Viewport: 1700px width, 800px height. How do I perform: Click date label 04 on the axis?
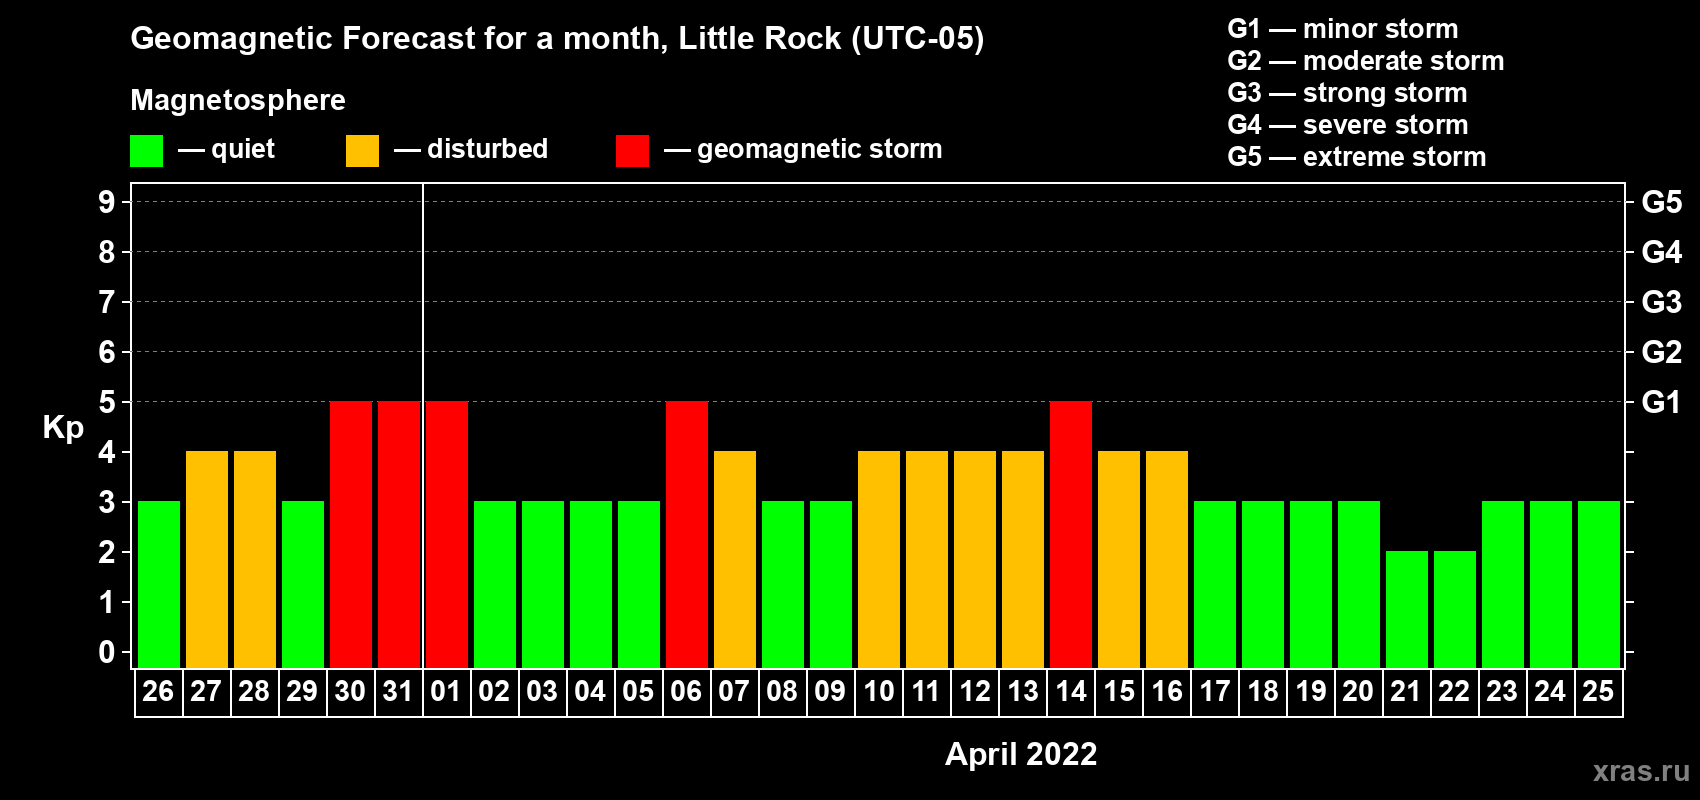(590, 692)
